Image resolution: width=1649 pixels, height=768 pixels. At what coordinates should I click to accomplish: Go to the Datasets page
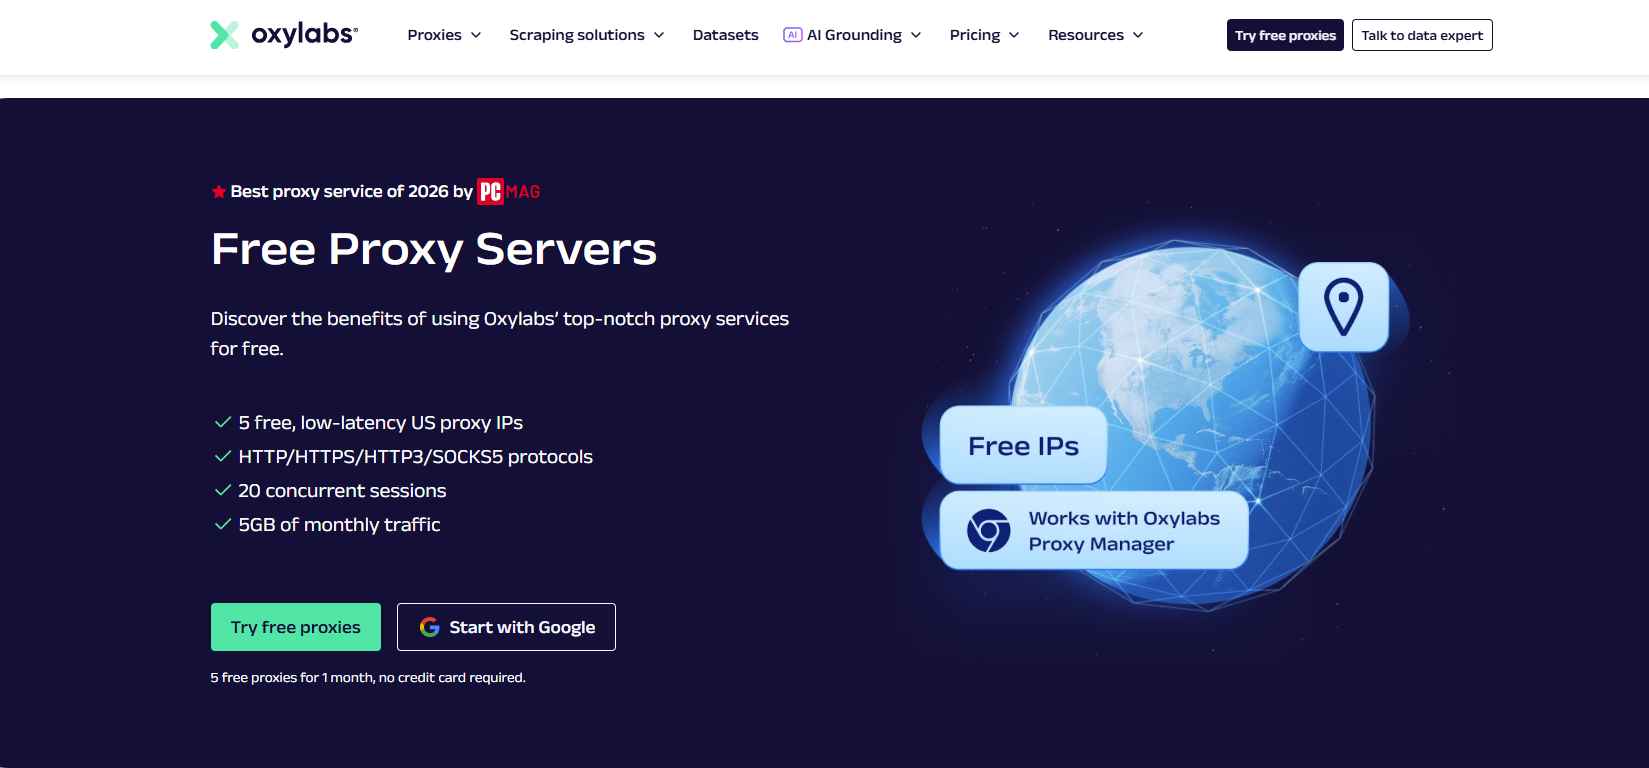click(x=726, y=35)
